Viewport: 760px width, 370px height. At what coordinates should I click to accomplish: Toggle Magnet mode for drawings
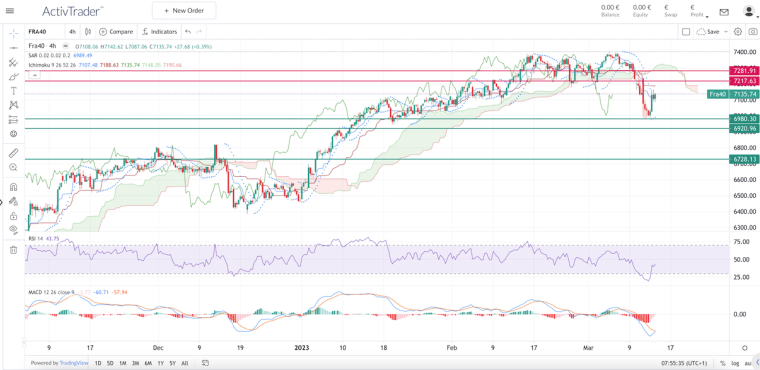click(x=14, y=187)
